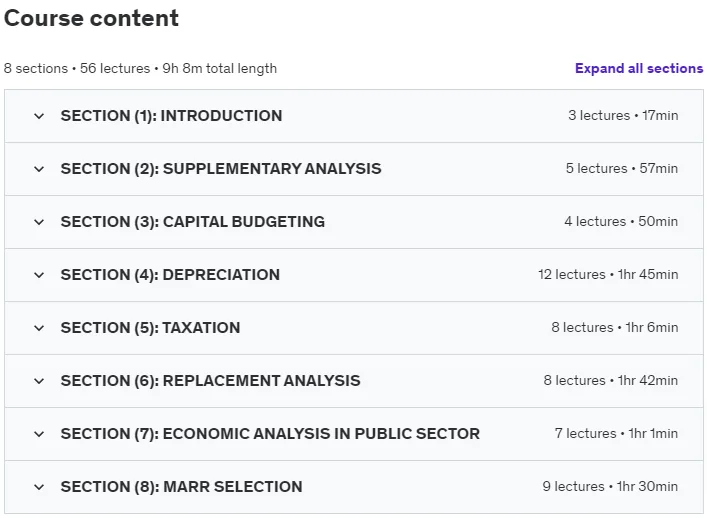
Task: Click the 12 lectures 1hr 45min label
Action: coord(608,275)
